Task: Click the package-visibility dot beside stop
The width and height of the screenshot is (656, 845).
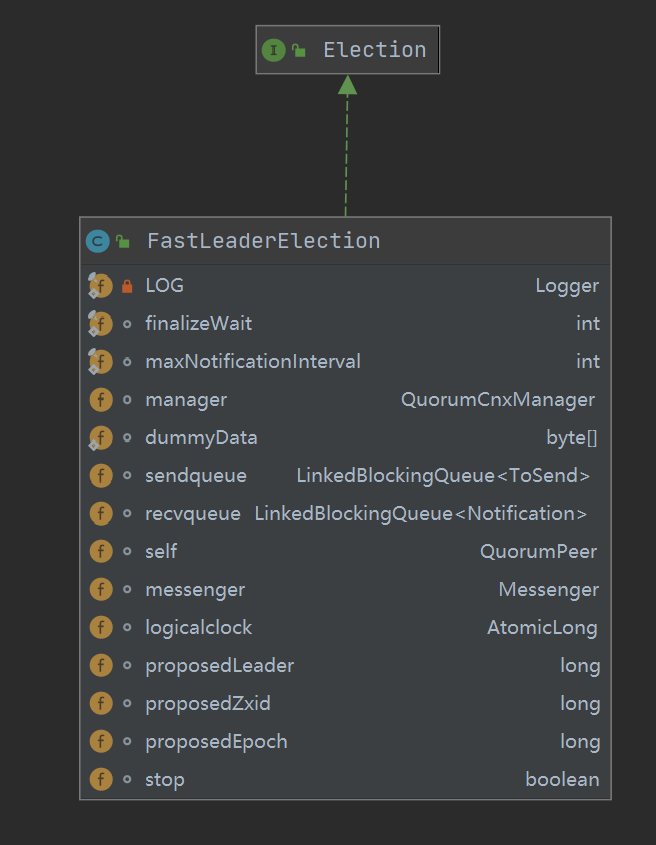Action: tap(127, 779)
